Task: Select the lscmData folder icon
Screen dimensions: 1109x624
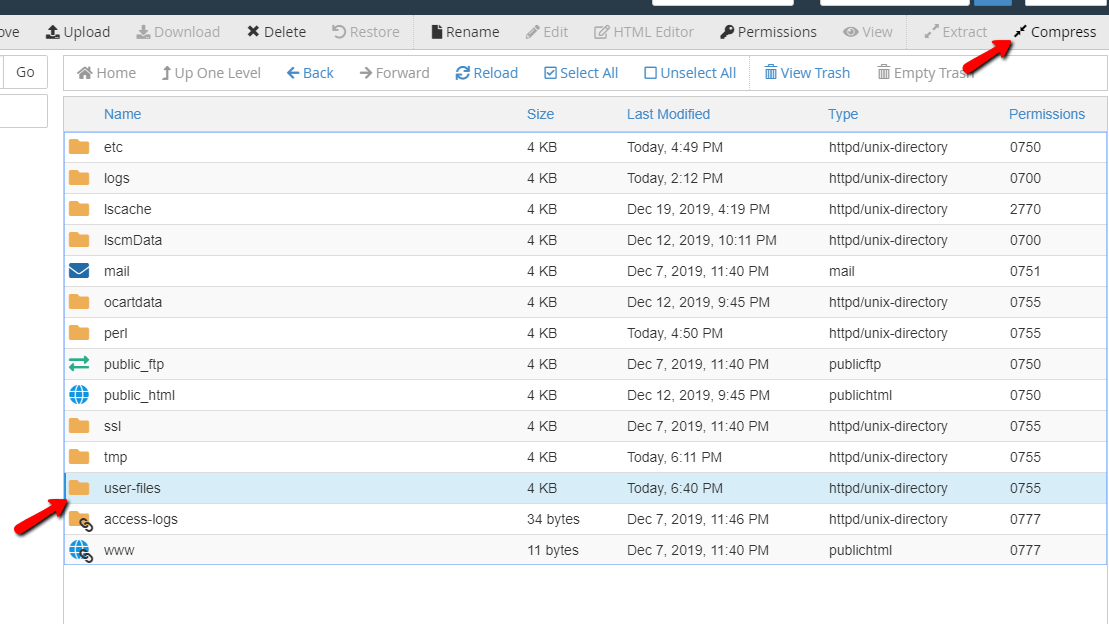Action: (79, 240)
